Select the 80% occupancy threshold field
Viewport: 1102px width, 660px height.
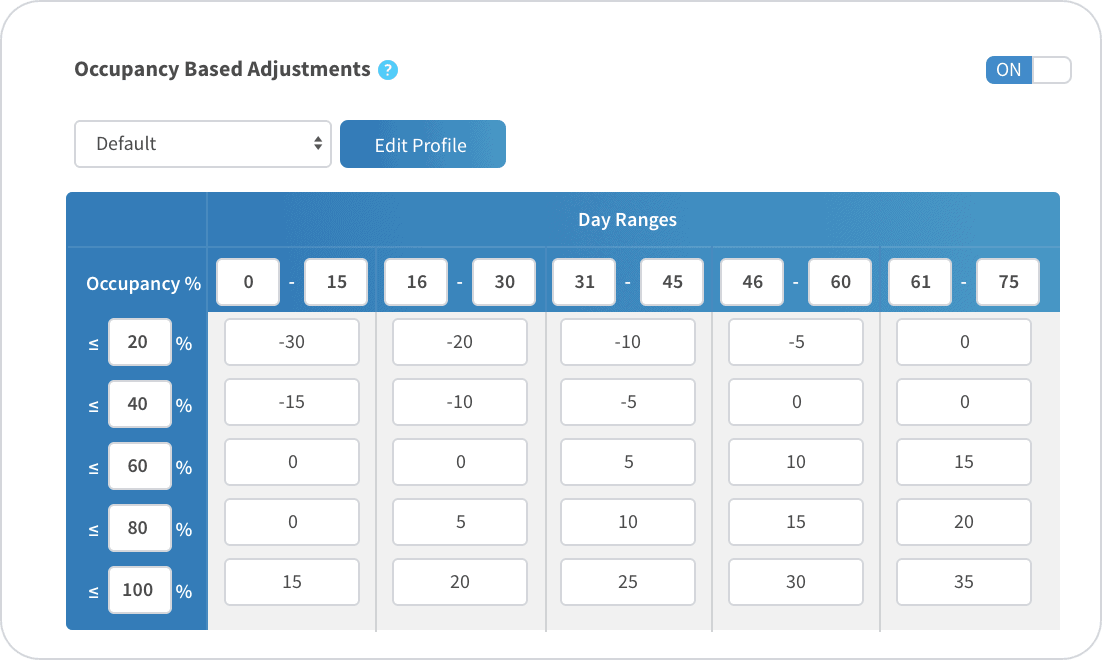139,528
